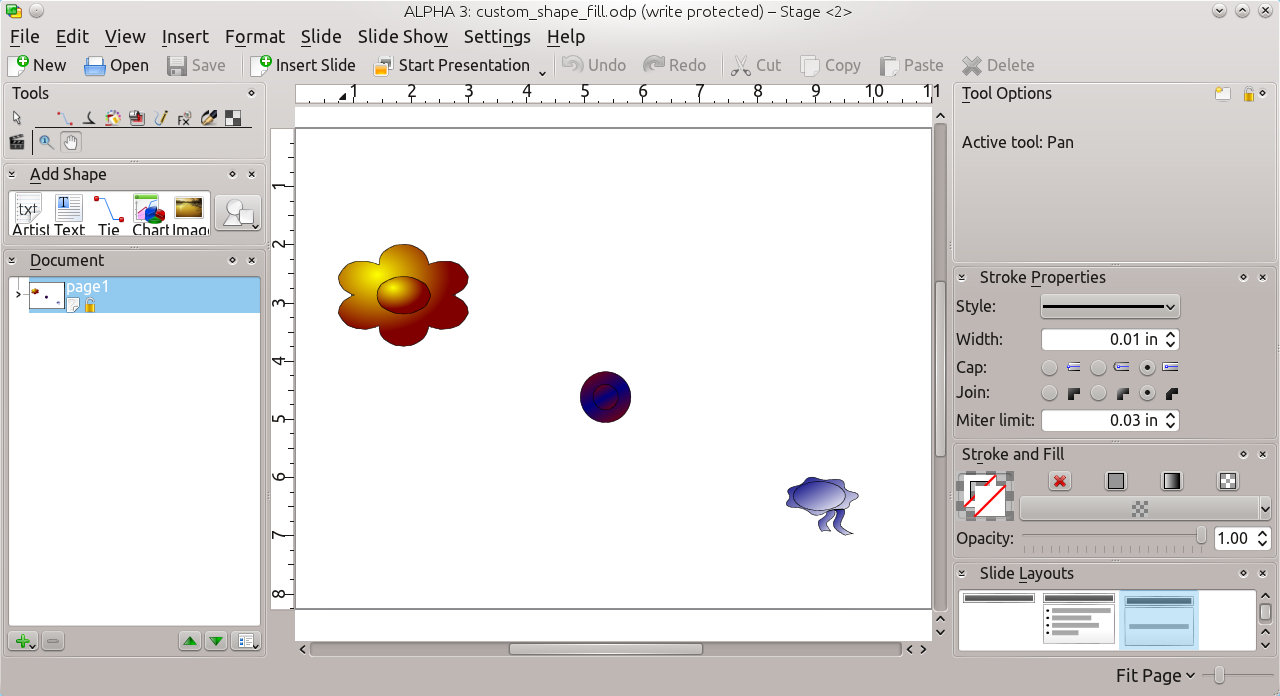This screenshot has width=1280, height=696.
Task: Select the zoom magnifier tool
Action: tap(46, 142)
